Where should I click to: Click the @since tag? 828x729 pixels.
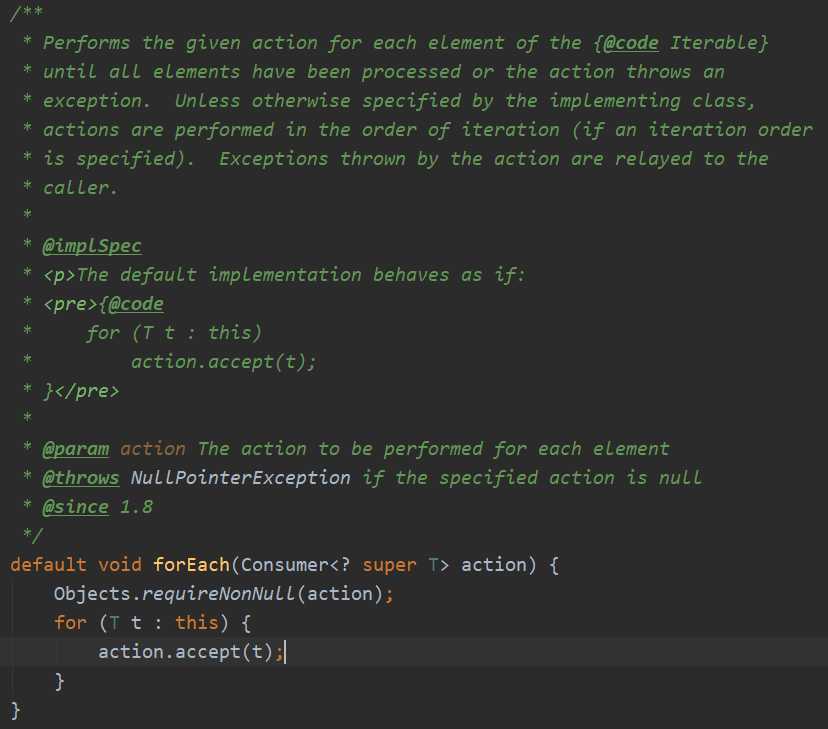pyautogui.click(x=76, y=507)
